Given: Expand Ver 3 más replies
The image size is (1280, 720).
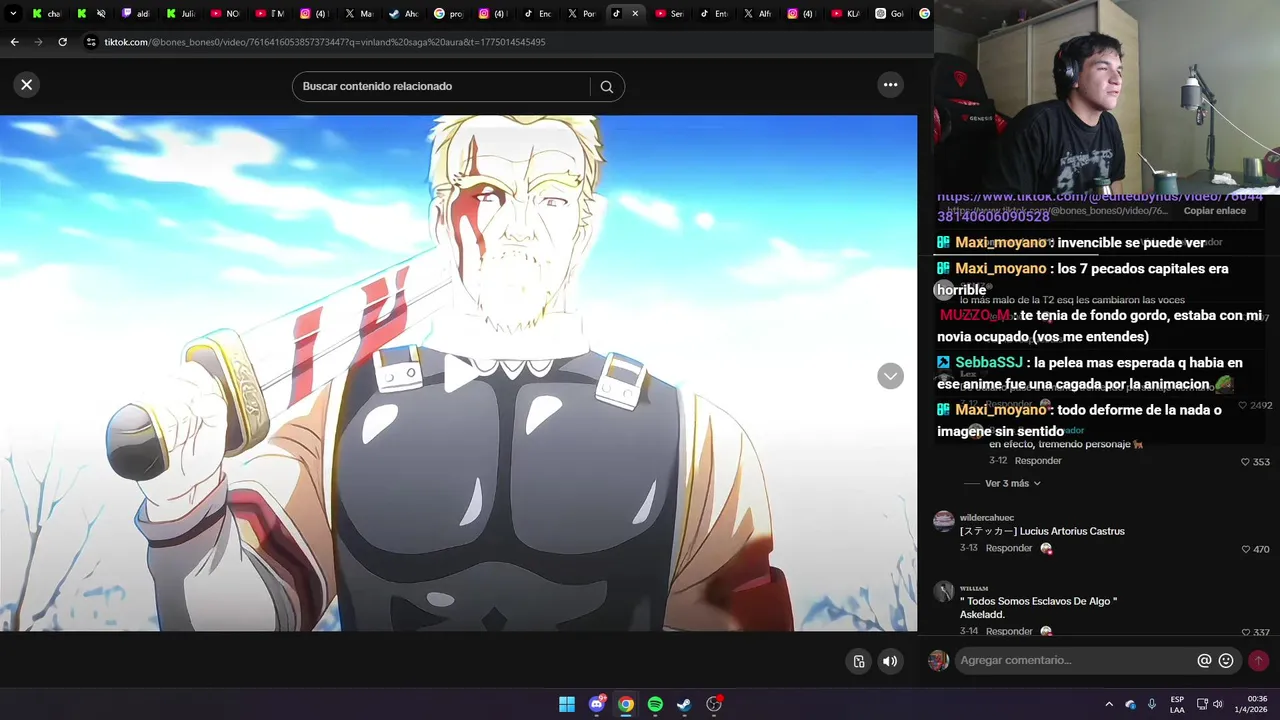Looking at the screenshot, I should (x=1013, y=483).
